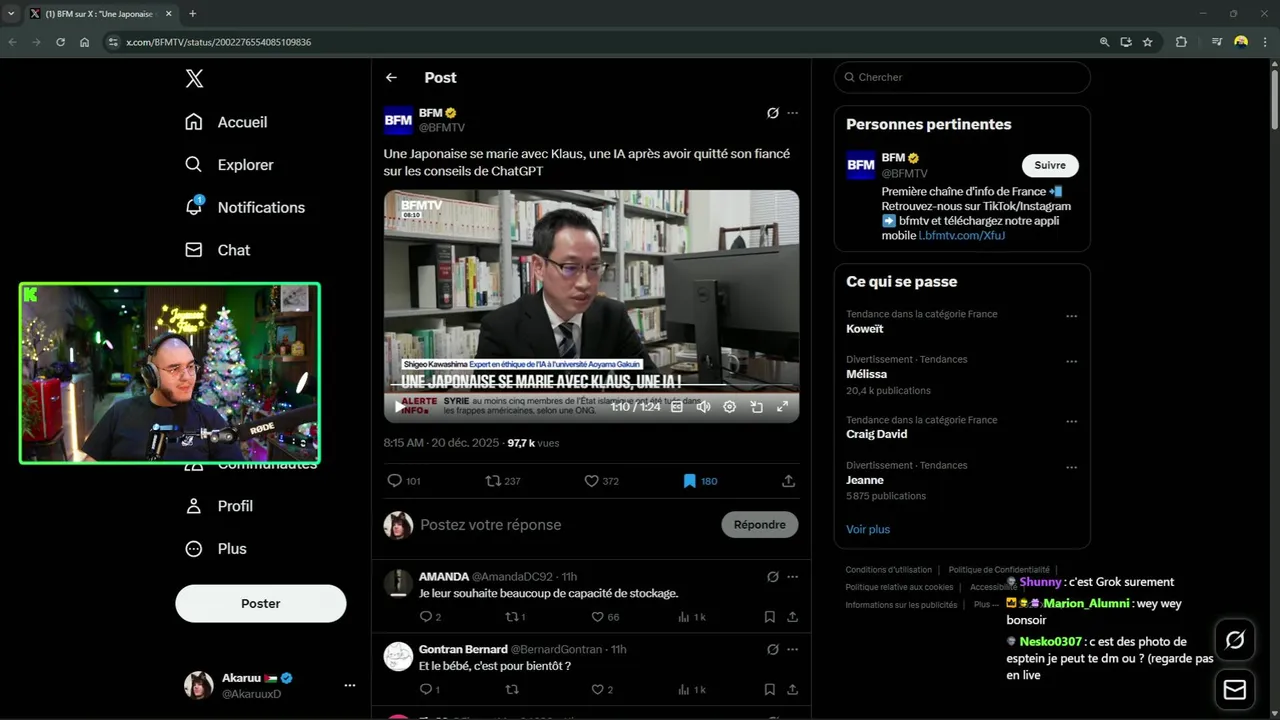
Task: Expand video to fullscreen
Action: (x=783, y=407)
